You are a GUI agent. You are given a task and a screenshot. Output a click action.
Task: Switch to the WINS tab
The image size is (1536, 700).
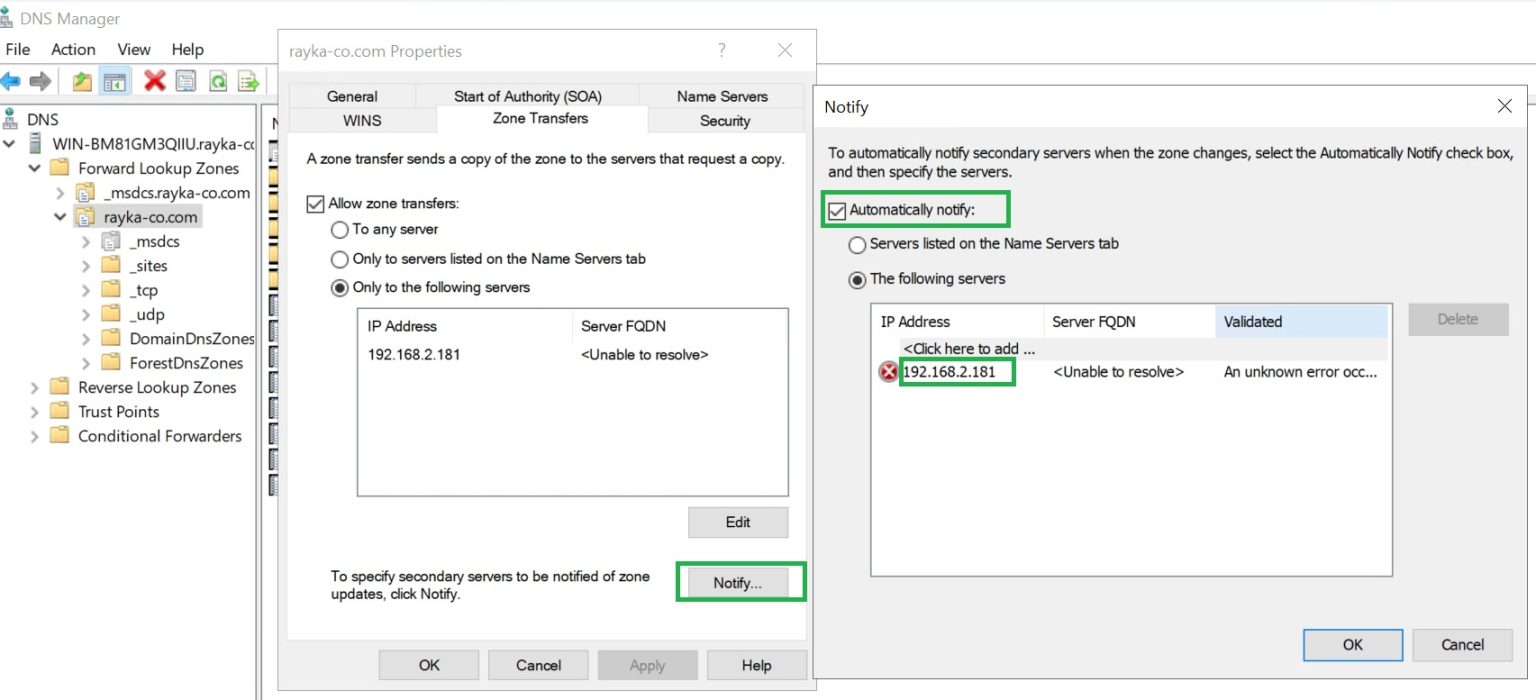point(362,120)
